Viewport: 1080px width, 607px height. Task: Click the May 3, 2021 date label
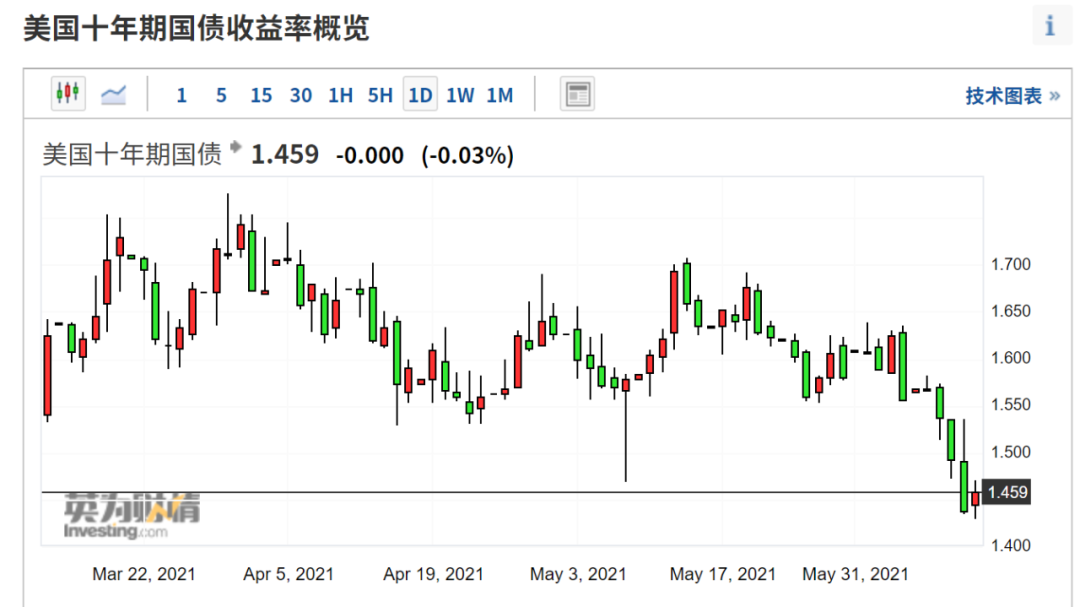pos(578,574)
